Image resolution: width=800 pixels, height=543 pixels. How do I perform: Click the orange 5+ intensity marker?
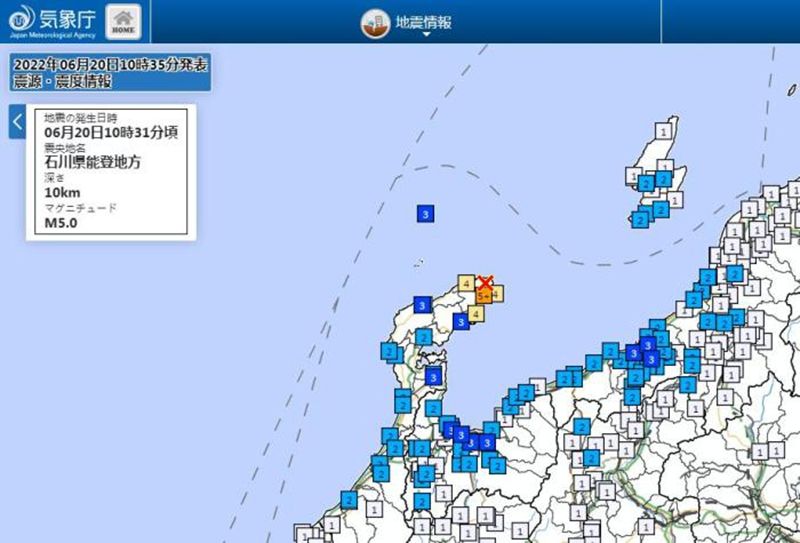483,296
